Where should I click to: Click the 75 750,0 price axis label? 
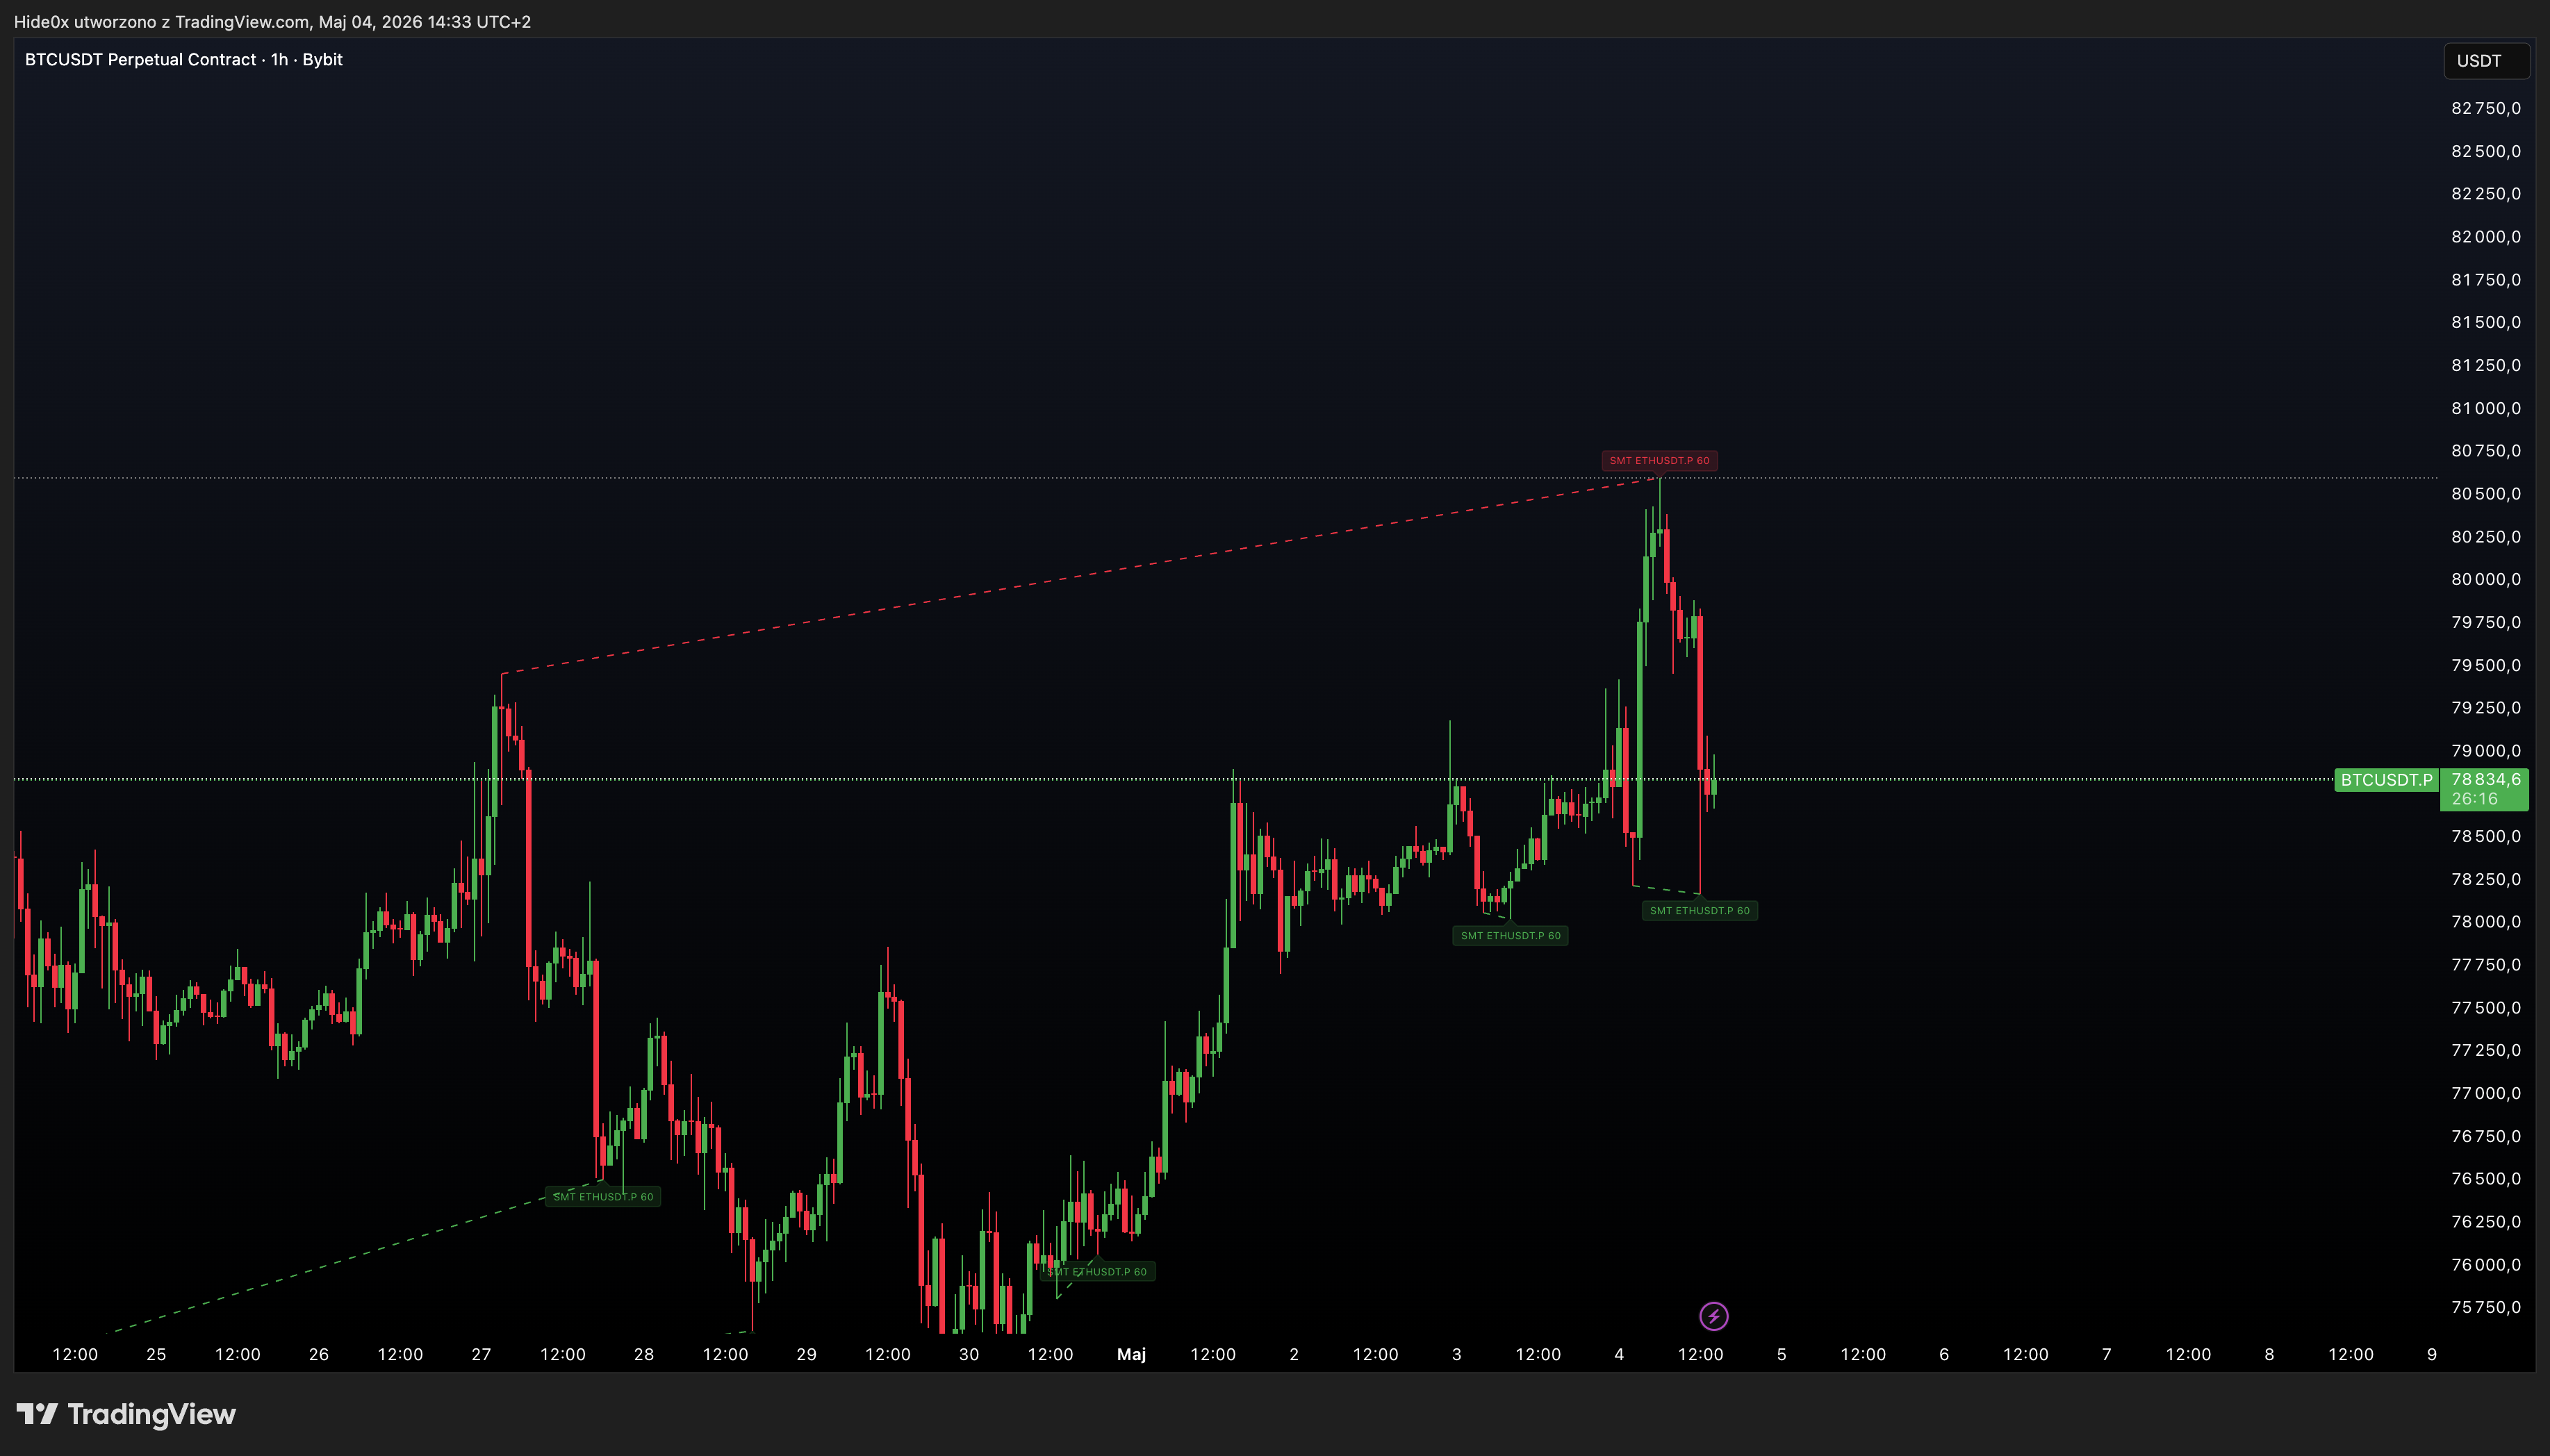[2486, 1307]
